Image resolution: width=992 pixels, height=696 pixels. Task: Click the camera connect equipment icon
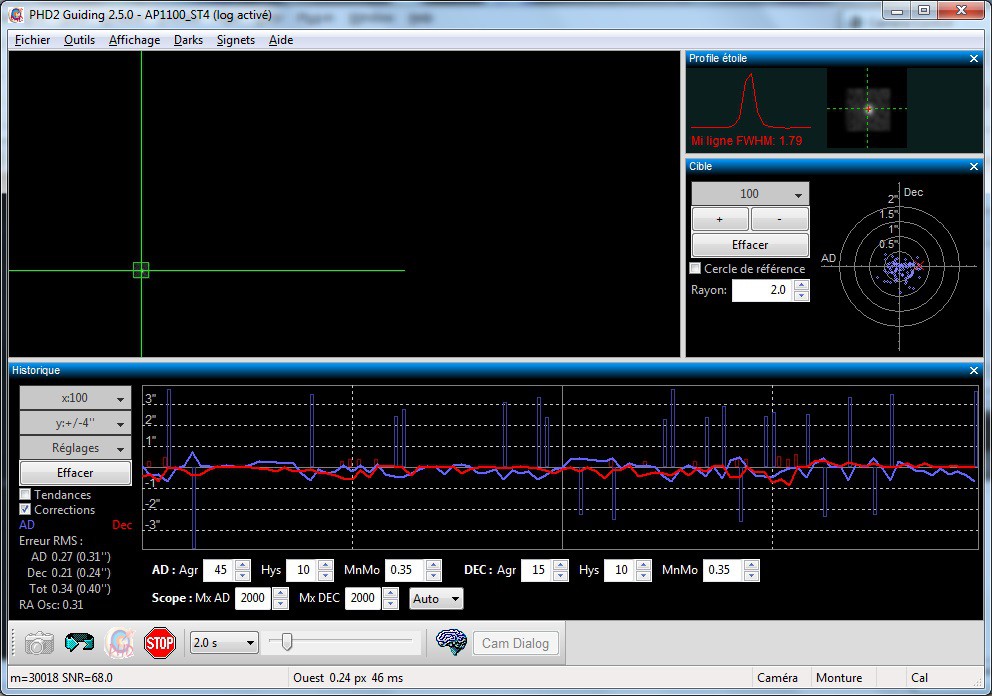[39, 643]
